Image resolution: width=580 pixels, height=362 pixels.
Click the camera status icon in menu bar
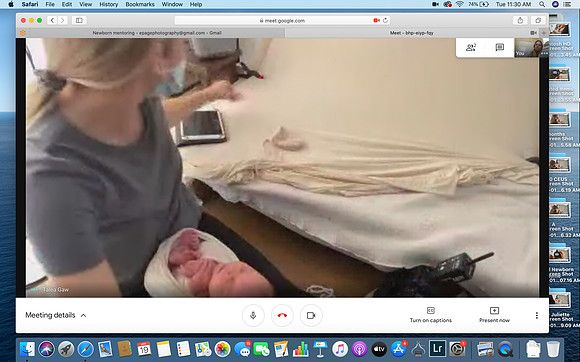click(x=435, y=4)
